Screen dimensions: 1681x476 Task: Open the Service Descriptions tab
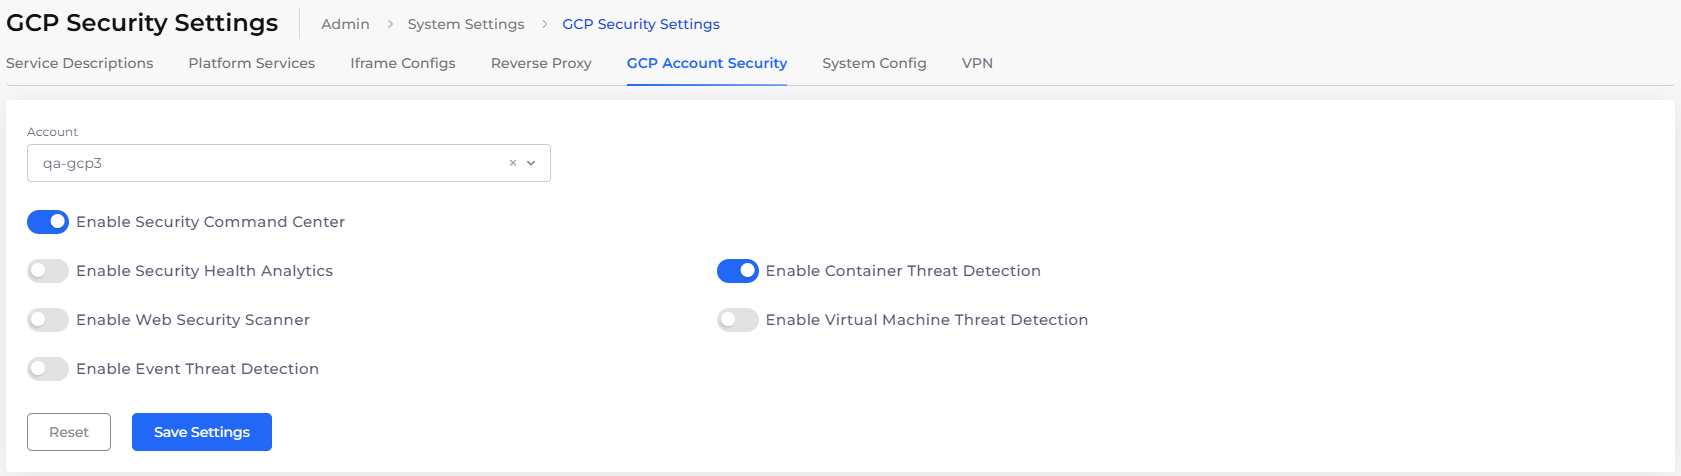pyautogui.click(x=80, y=63)
